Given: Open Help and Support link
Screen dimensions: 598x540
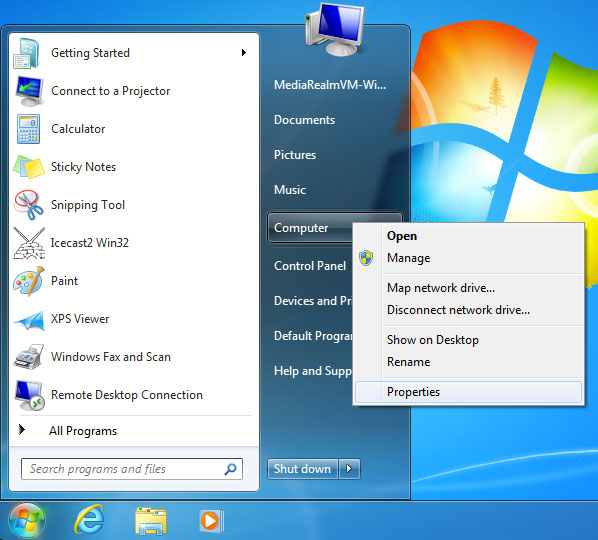Looking at the screenshot, I should click(x=313, y=371).
